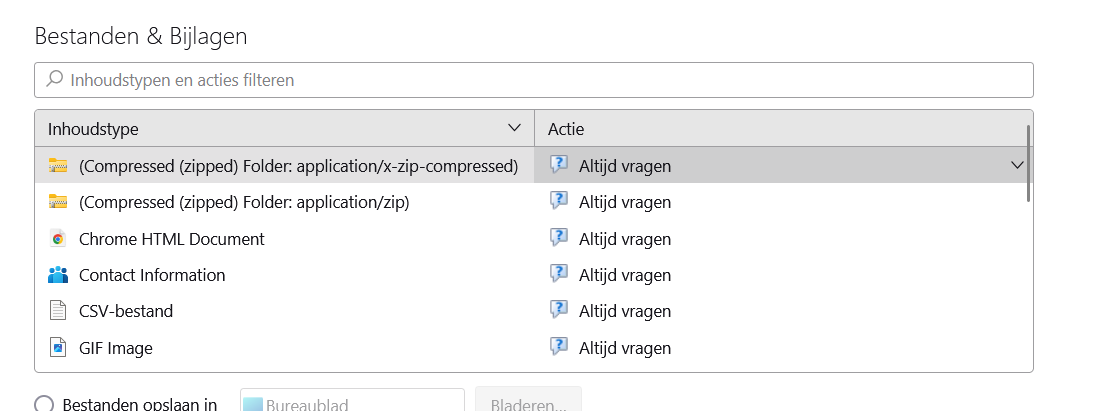Click the CSV-bestand file icon
This screenshot has width=1096, height=411.
tap(58, 311)
